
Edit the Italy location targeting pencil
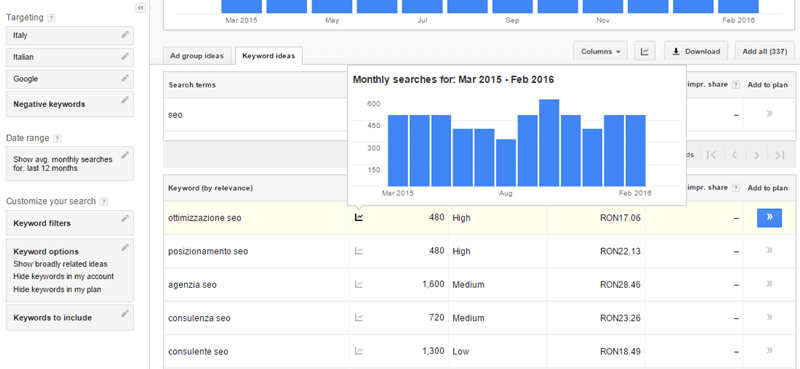[125, 35]
